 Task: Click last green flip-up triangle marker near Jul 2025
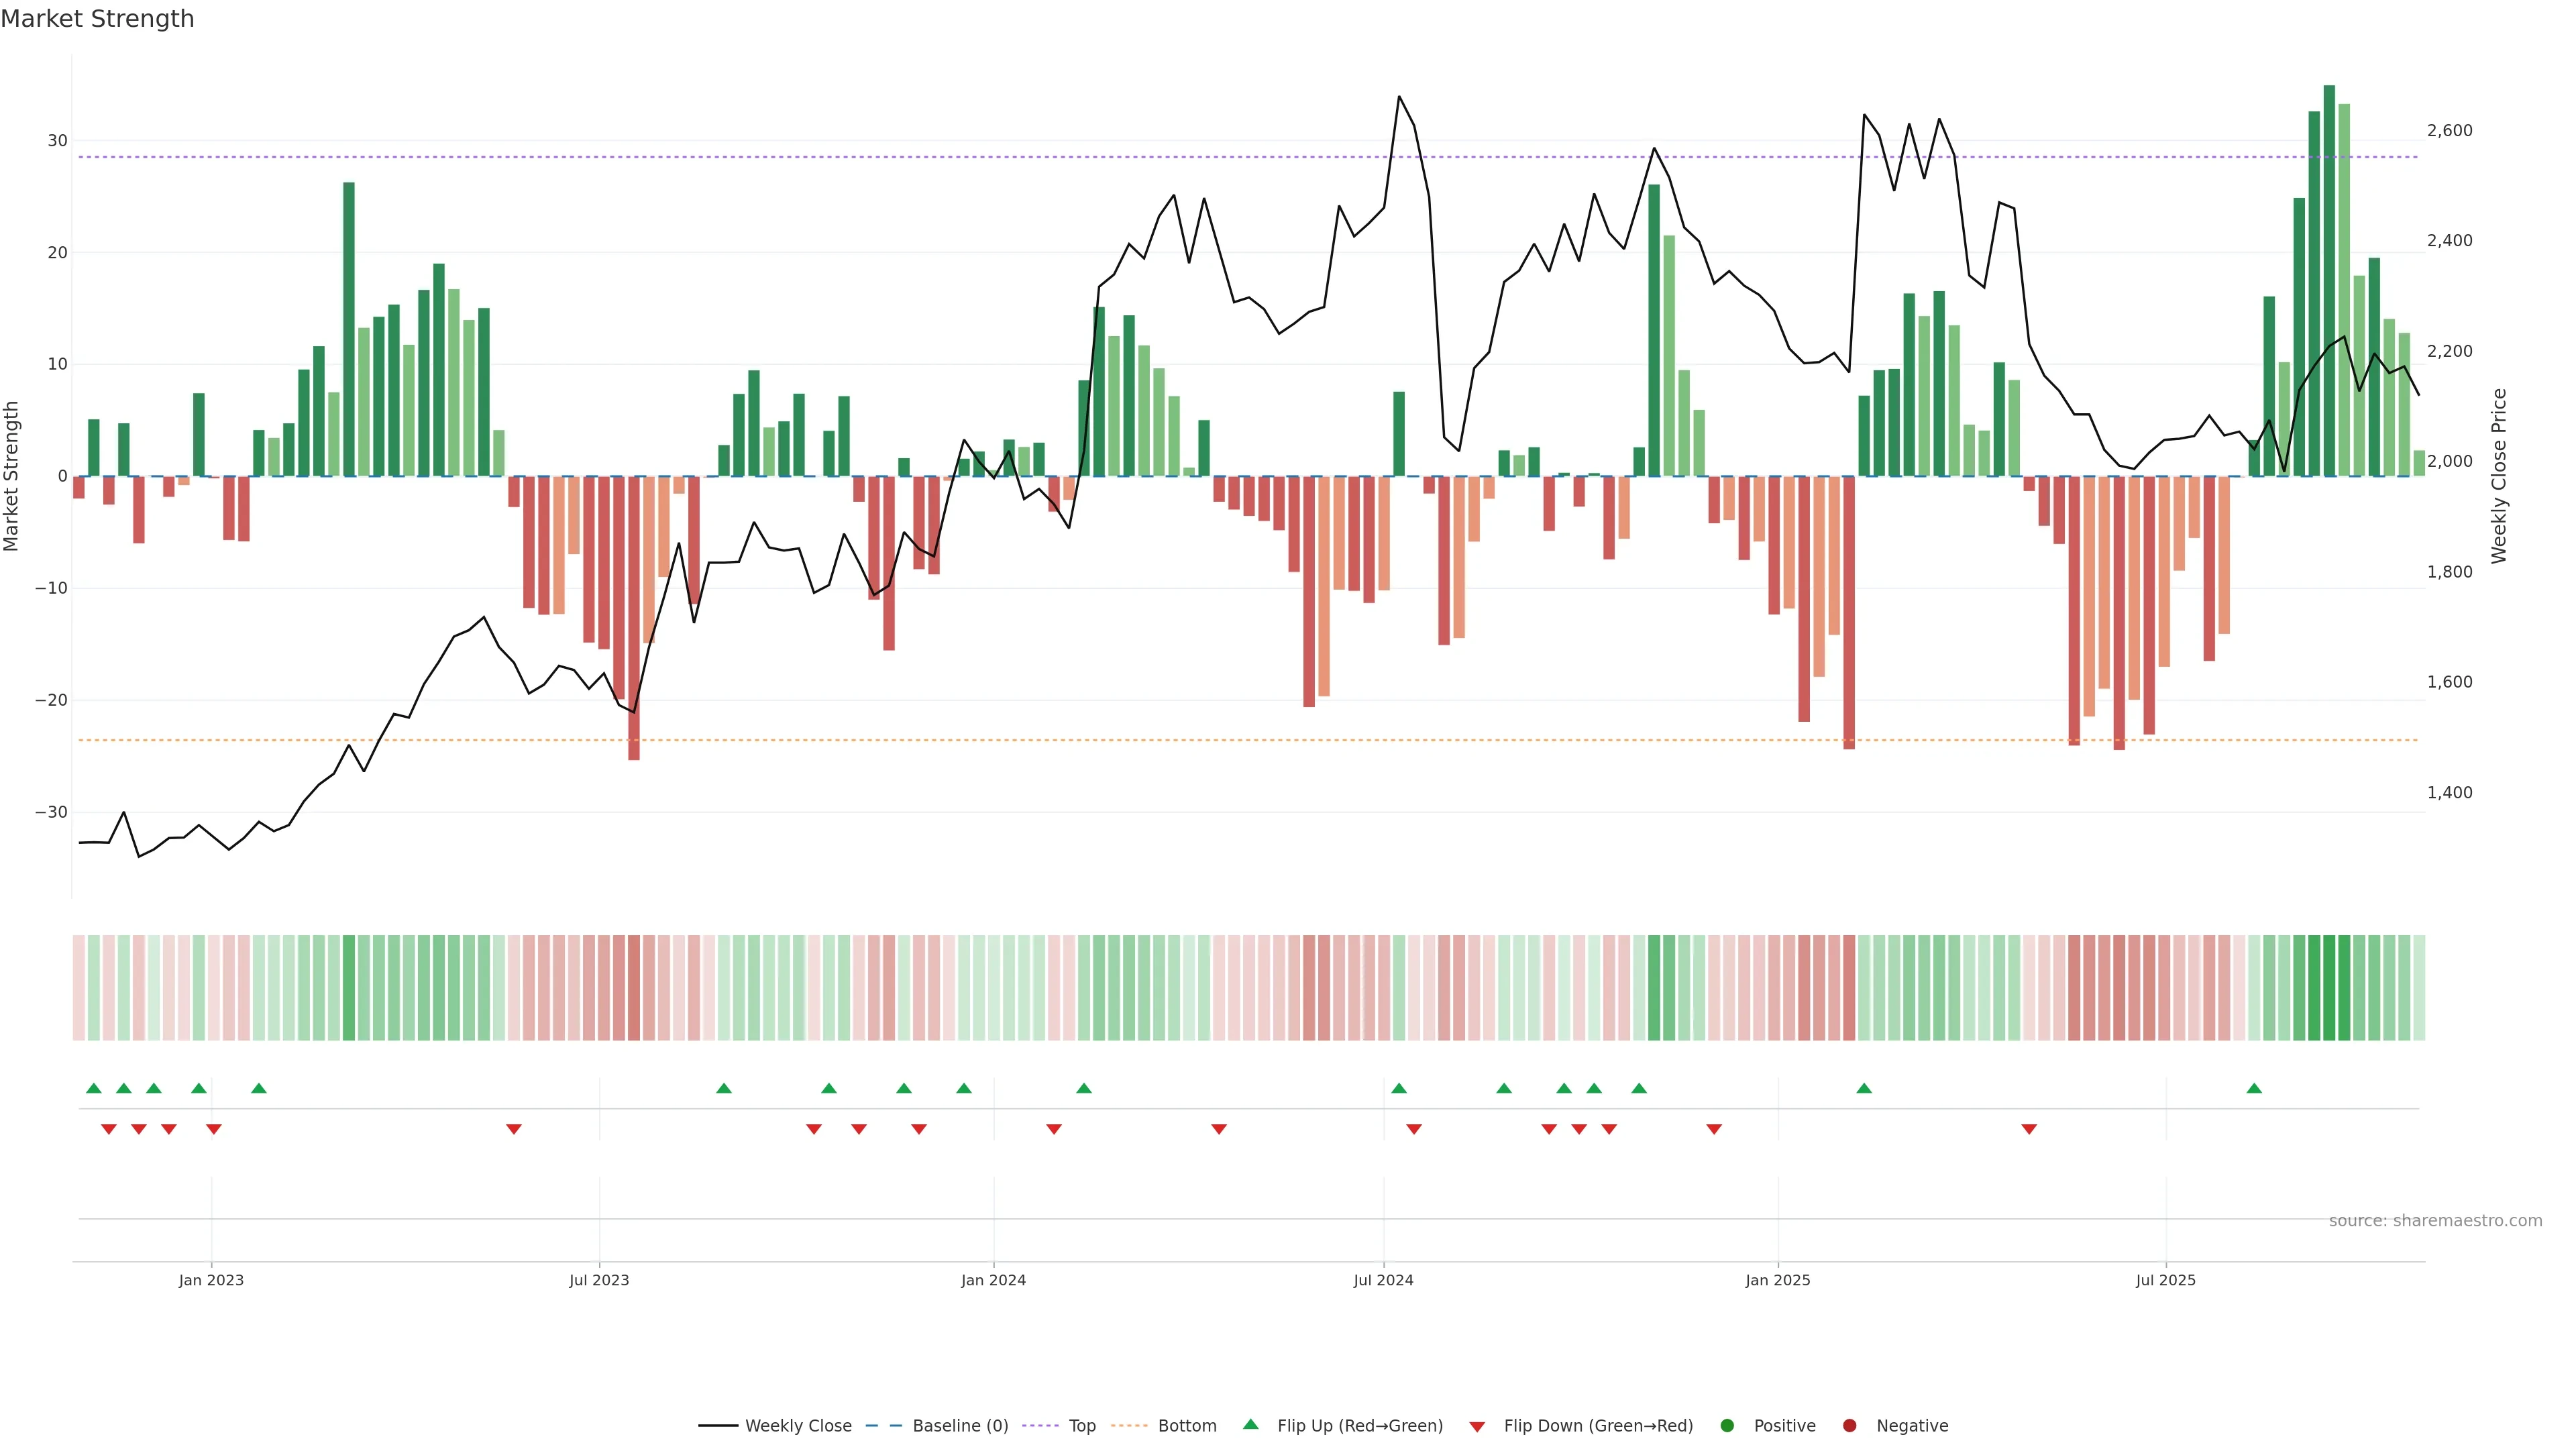click(x=2254, y=1088)
